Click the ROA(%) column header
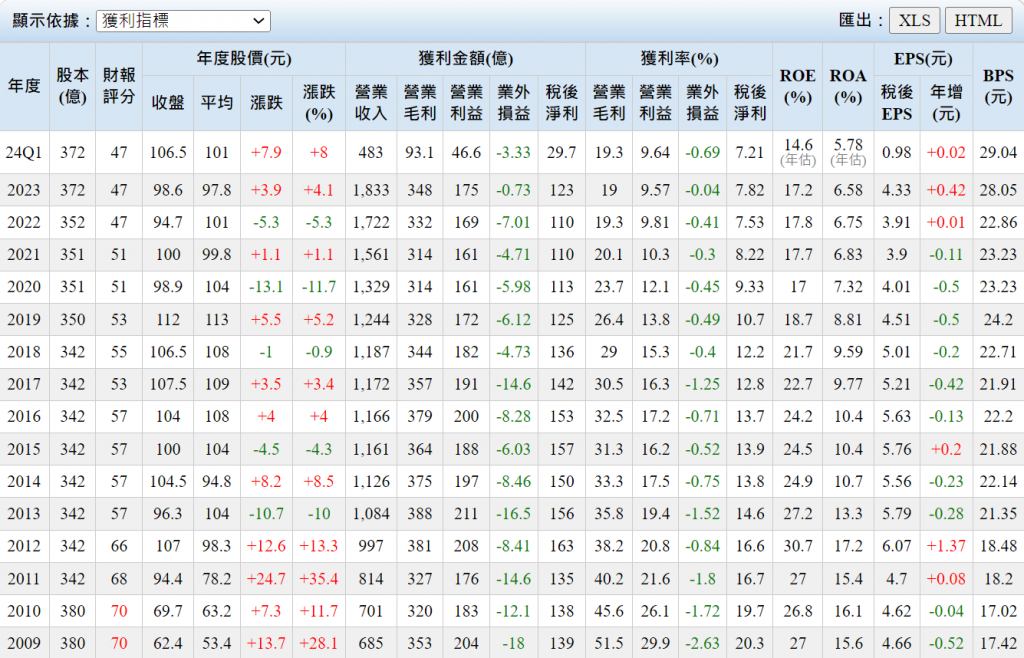Screen dimensions: 1024x658 pos(848,87)
